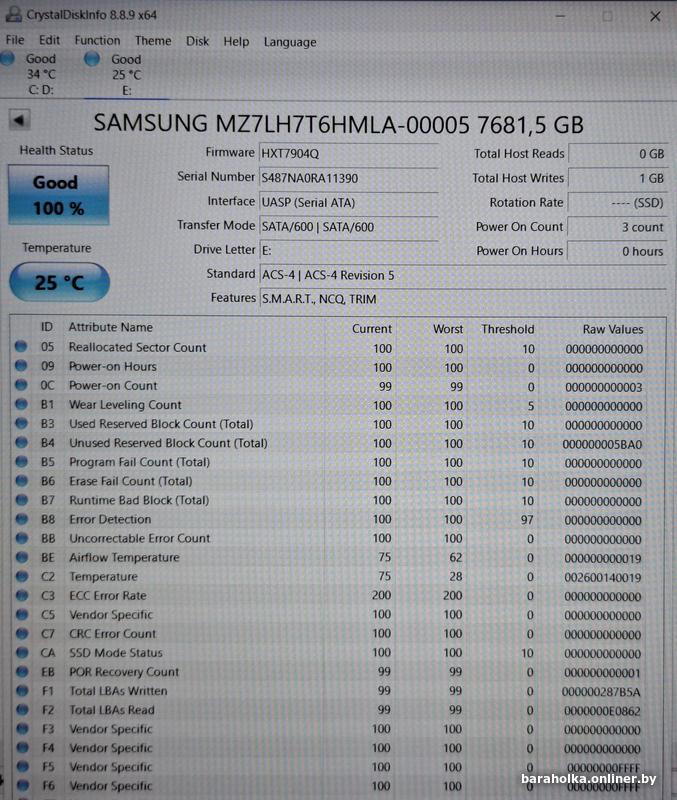The image size is (677, 800).
Task: Open the Disk menu
Action: coord(197,41)
